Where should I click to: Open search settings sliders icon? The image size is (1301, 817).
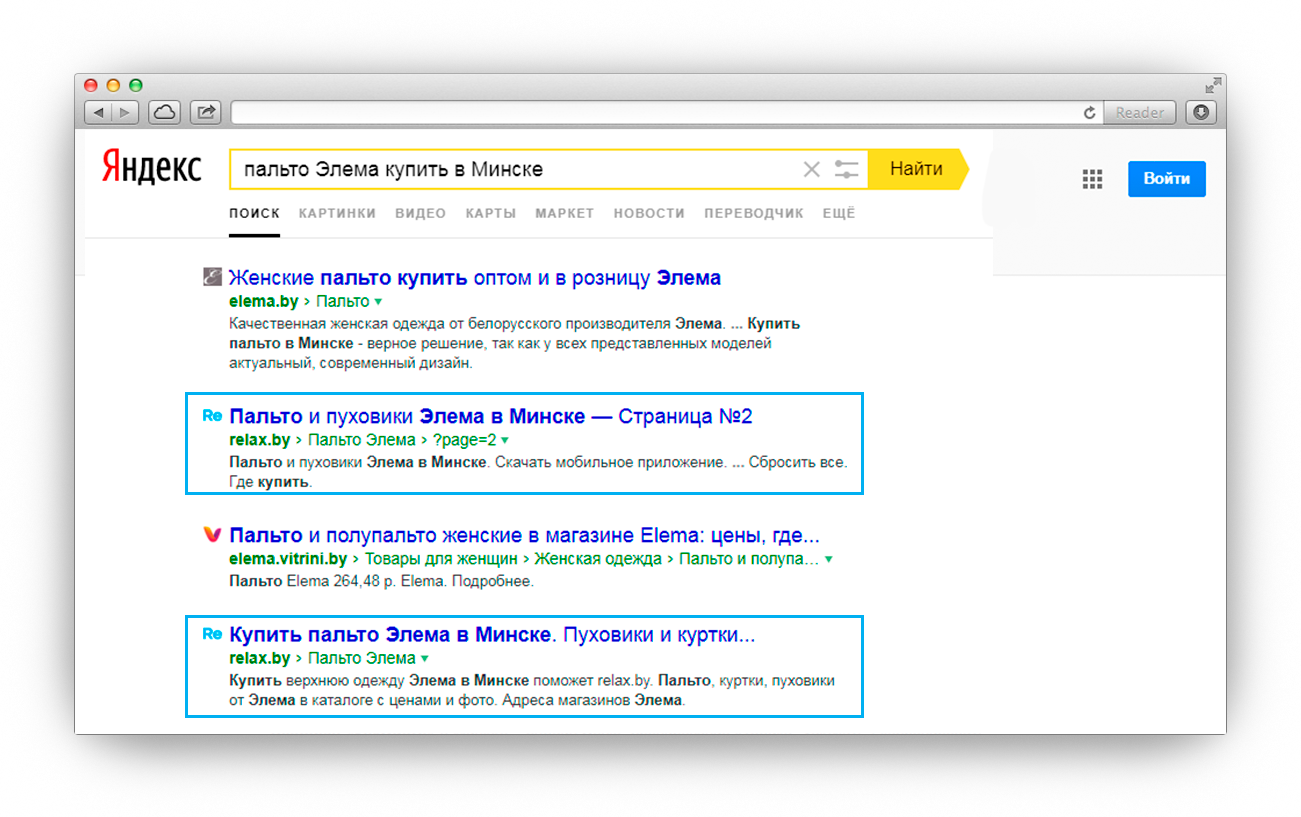point(847,169)
